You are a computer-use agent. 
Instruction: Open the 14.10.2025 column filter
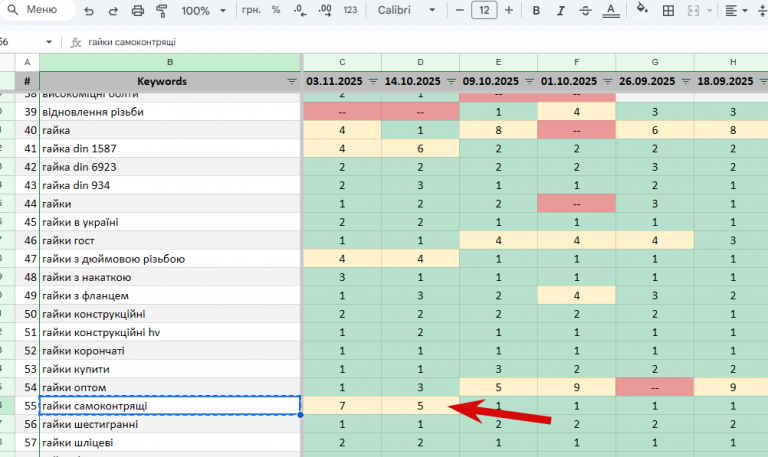point(451,81)
